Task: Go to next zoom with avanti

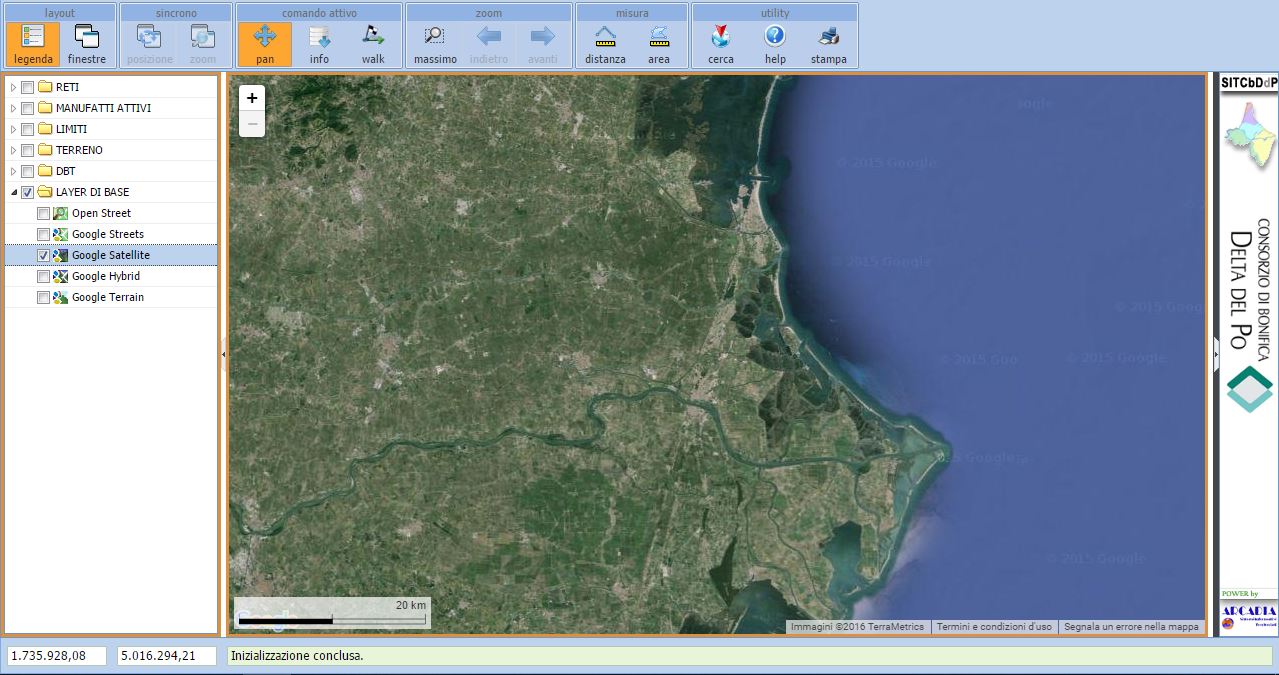Action: point(543,45)
